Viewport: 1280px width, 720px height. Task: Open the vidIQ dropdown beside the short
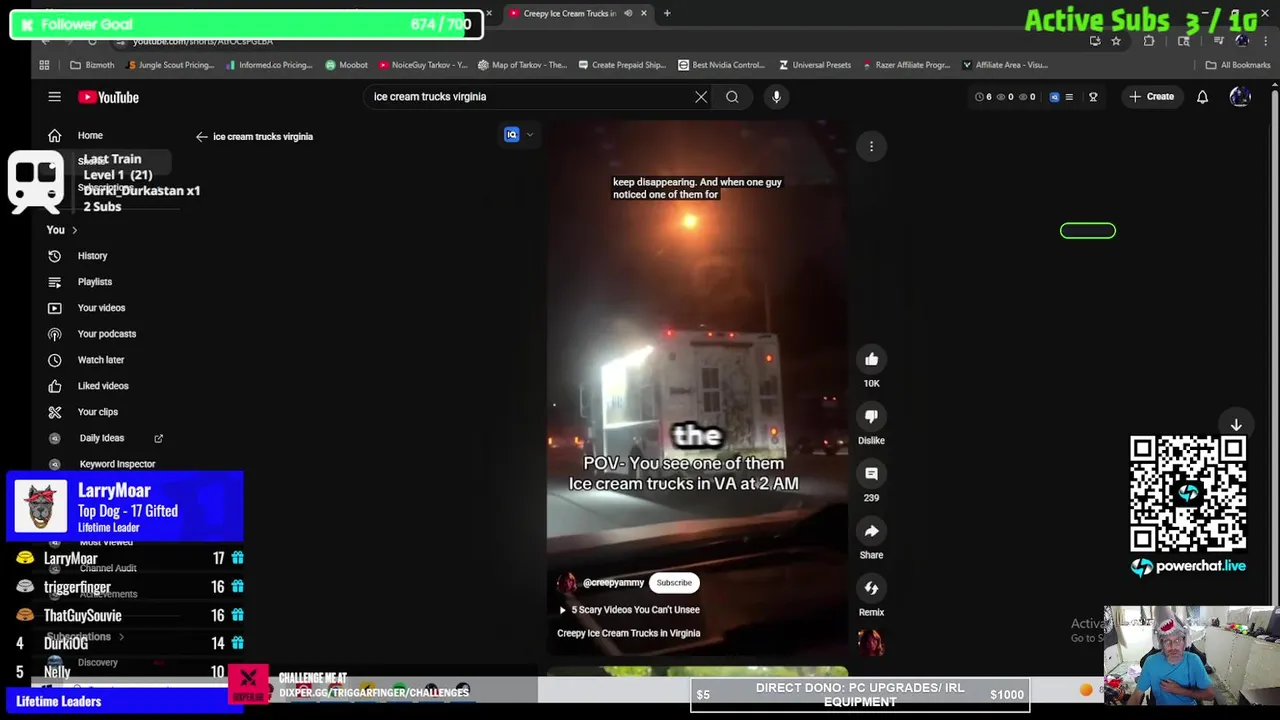530,135
